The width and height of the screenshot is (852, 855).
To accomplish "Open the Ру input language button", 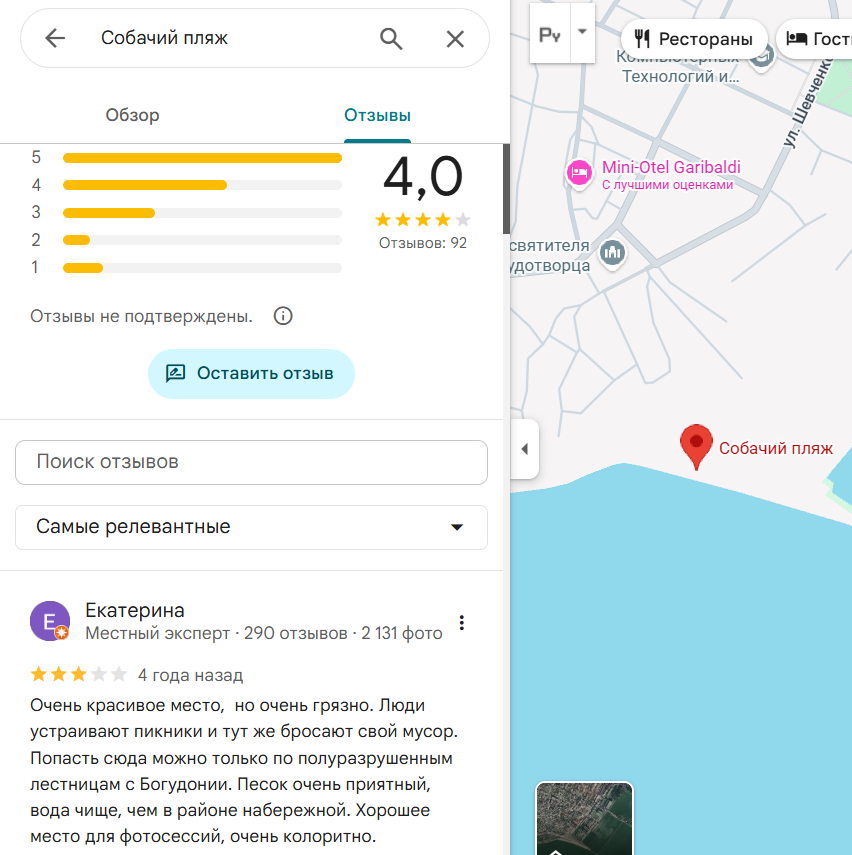I will 550,34.
